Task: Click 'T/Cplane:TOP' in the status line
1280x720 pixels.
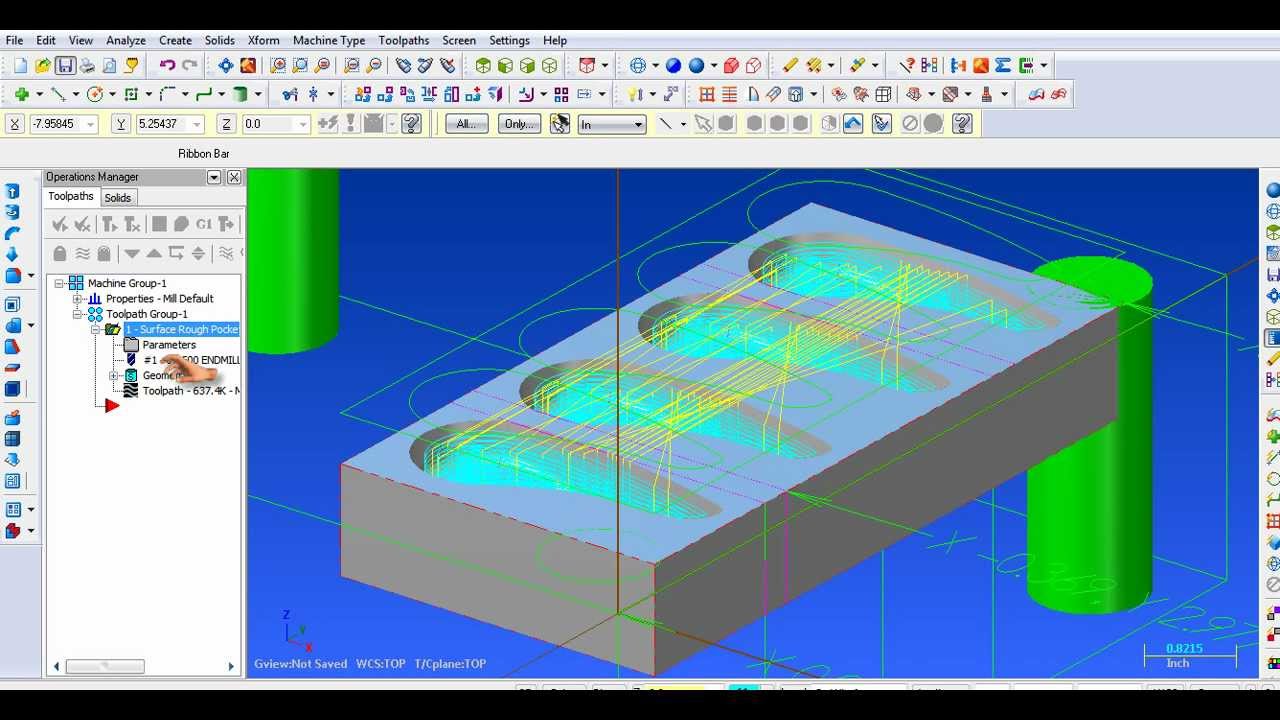Action: pos(449,664)
